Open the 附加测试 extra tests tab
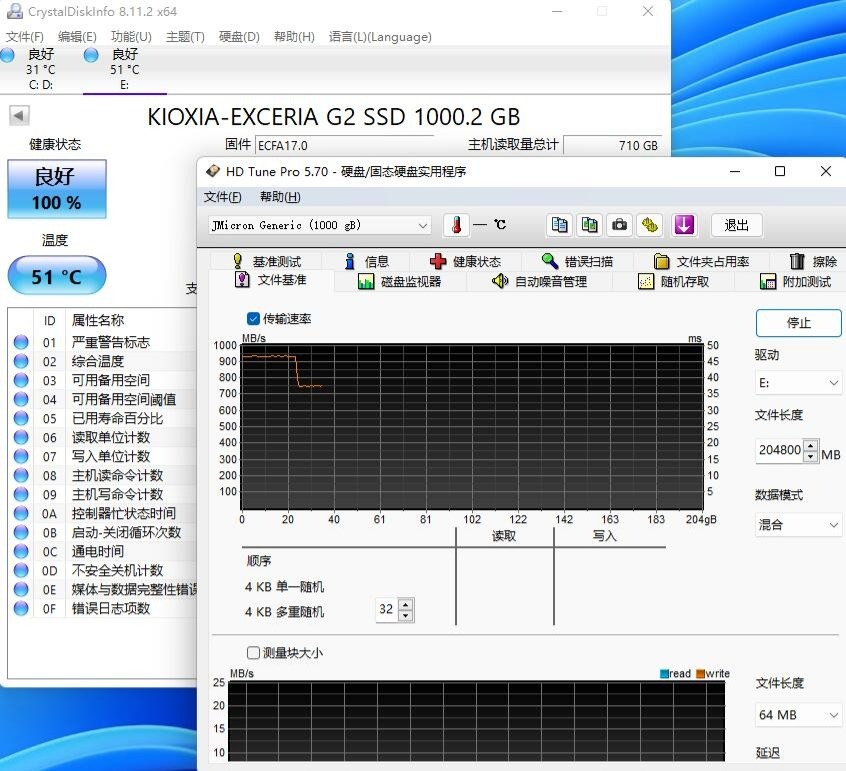Viewport: 846px width, 771px height. click(x=796, y=281)
